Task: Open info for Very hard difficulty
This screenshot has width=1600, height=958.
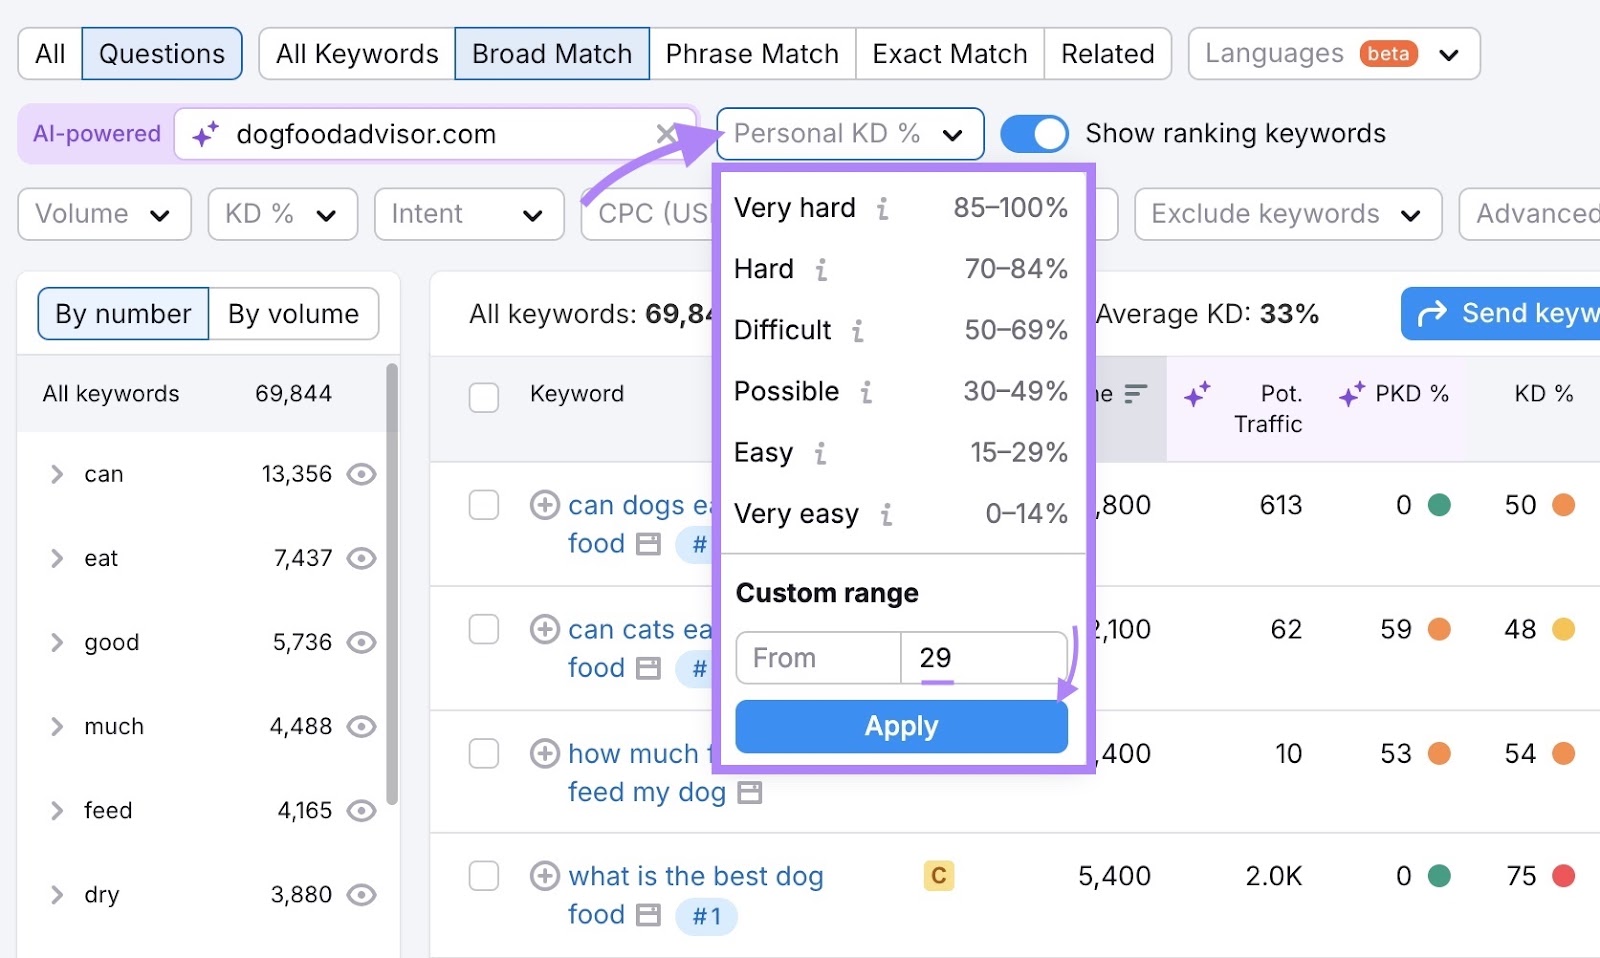Action: coord(883,208)
